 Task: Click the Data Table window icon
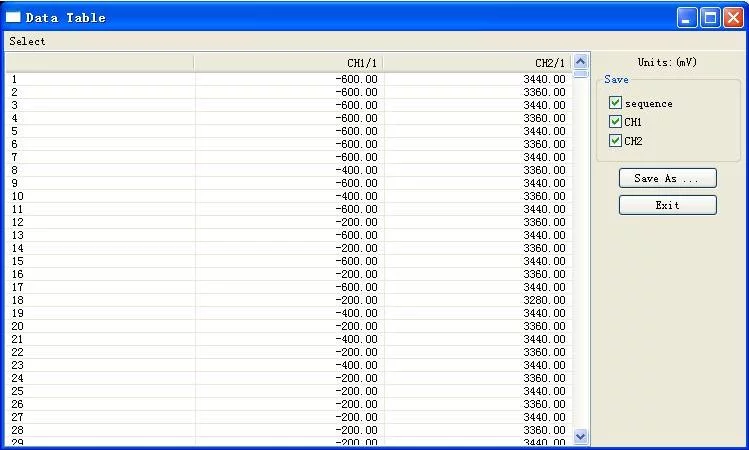[x=13, y=18]
